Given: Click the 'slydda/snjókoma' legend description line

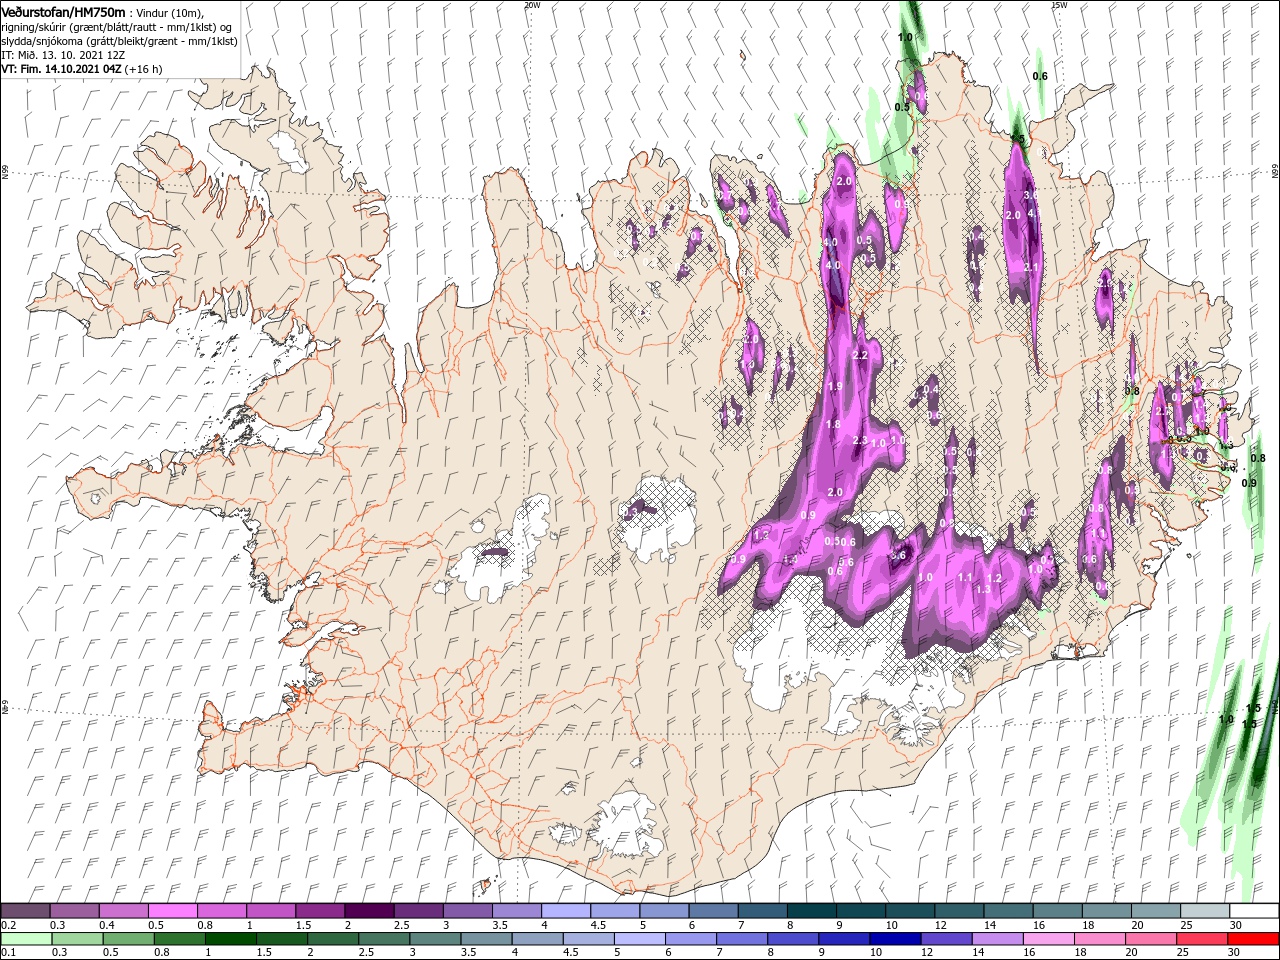Looking at the screenshot, I should tap(119, 41).
